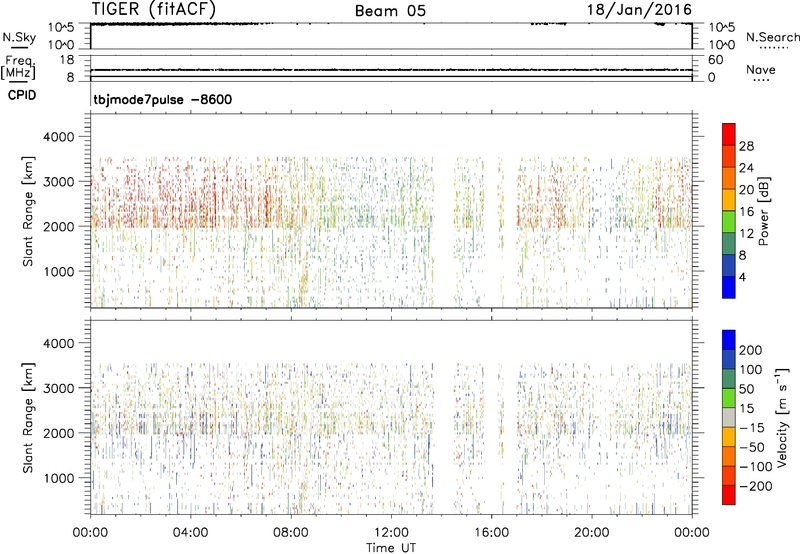Pick the power colorbar segment between 4 and 8
The image size is (800, 554).
pyautogui.click(x=729, y=265)
